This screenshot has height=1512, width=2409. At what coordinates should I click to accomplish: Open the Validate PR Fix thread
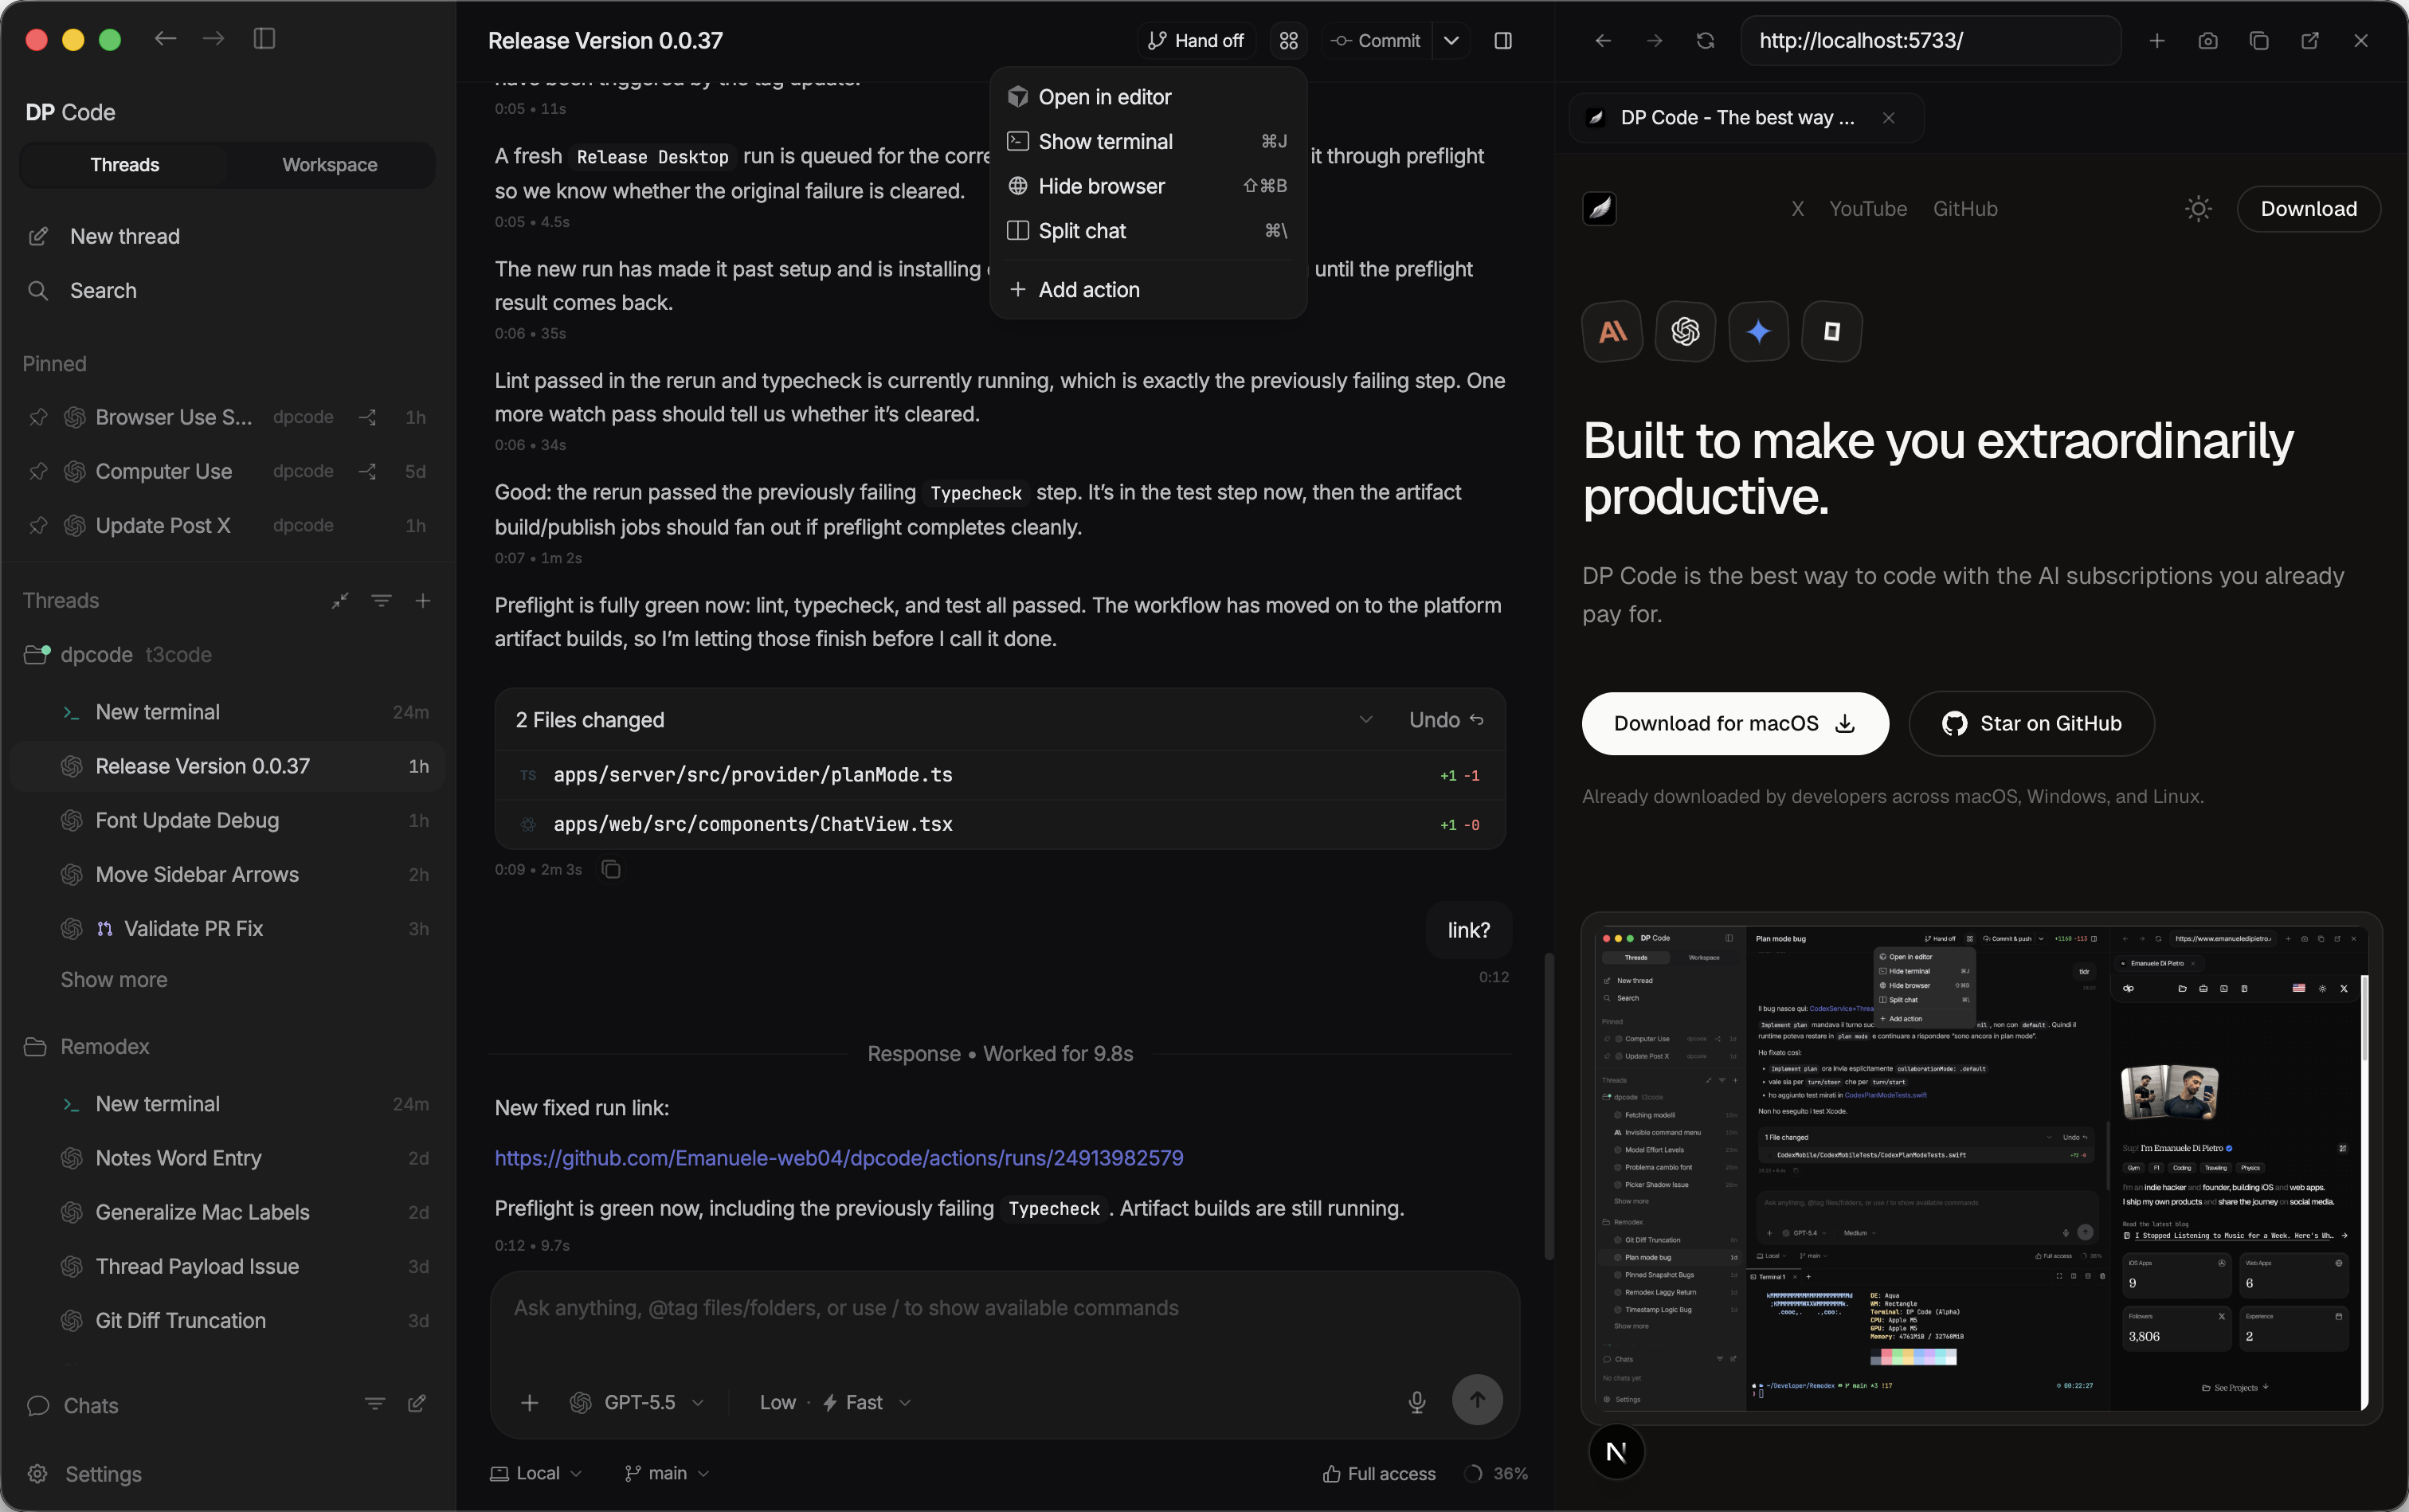click(x=226, y=929)
